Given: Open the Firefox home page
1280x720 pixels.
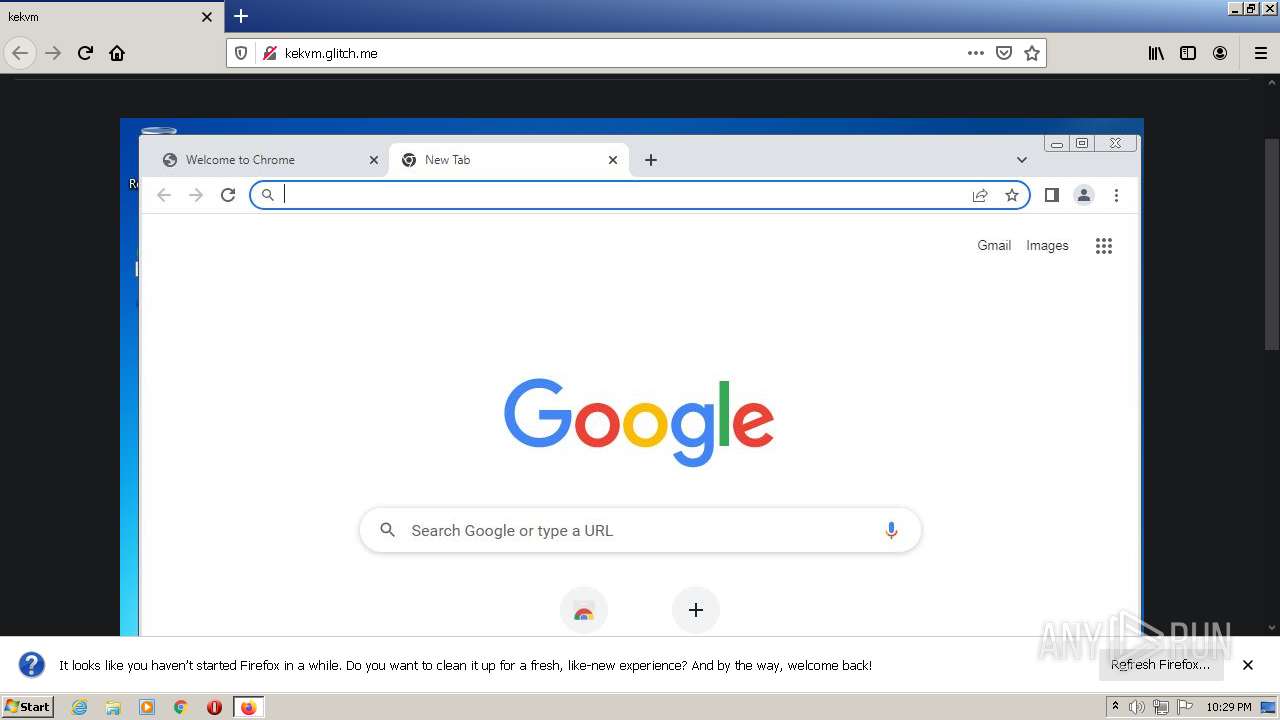Looking at the screenshot, I should (117, 53).
